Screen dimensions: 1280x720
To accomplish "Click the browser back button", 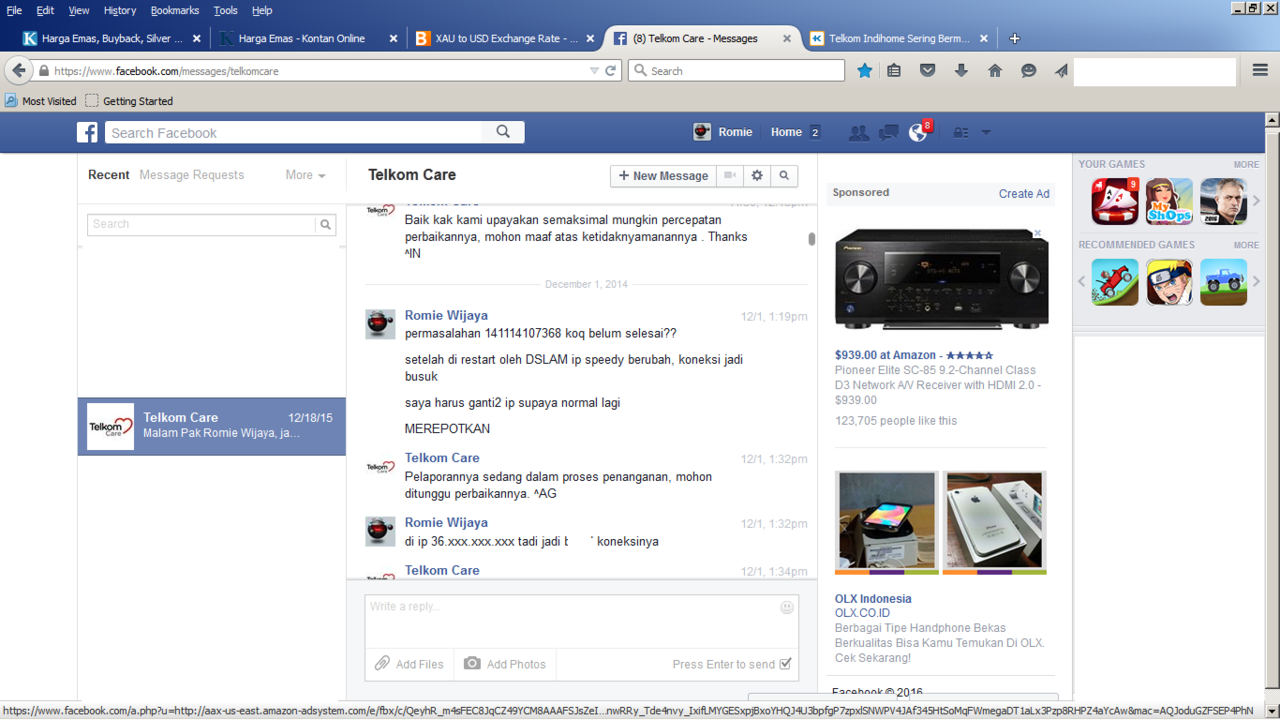I will 18,71.
